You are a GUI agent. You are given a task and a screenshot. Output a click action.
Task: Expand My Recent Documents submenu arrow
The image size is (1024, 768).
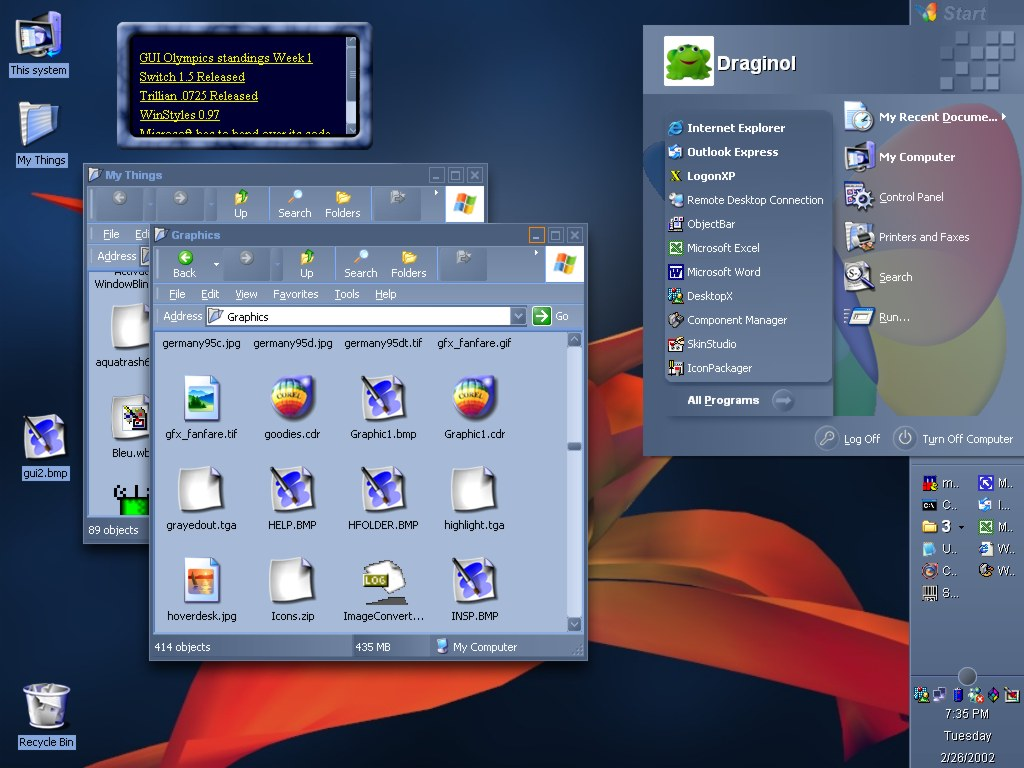(1004, 116)
